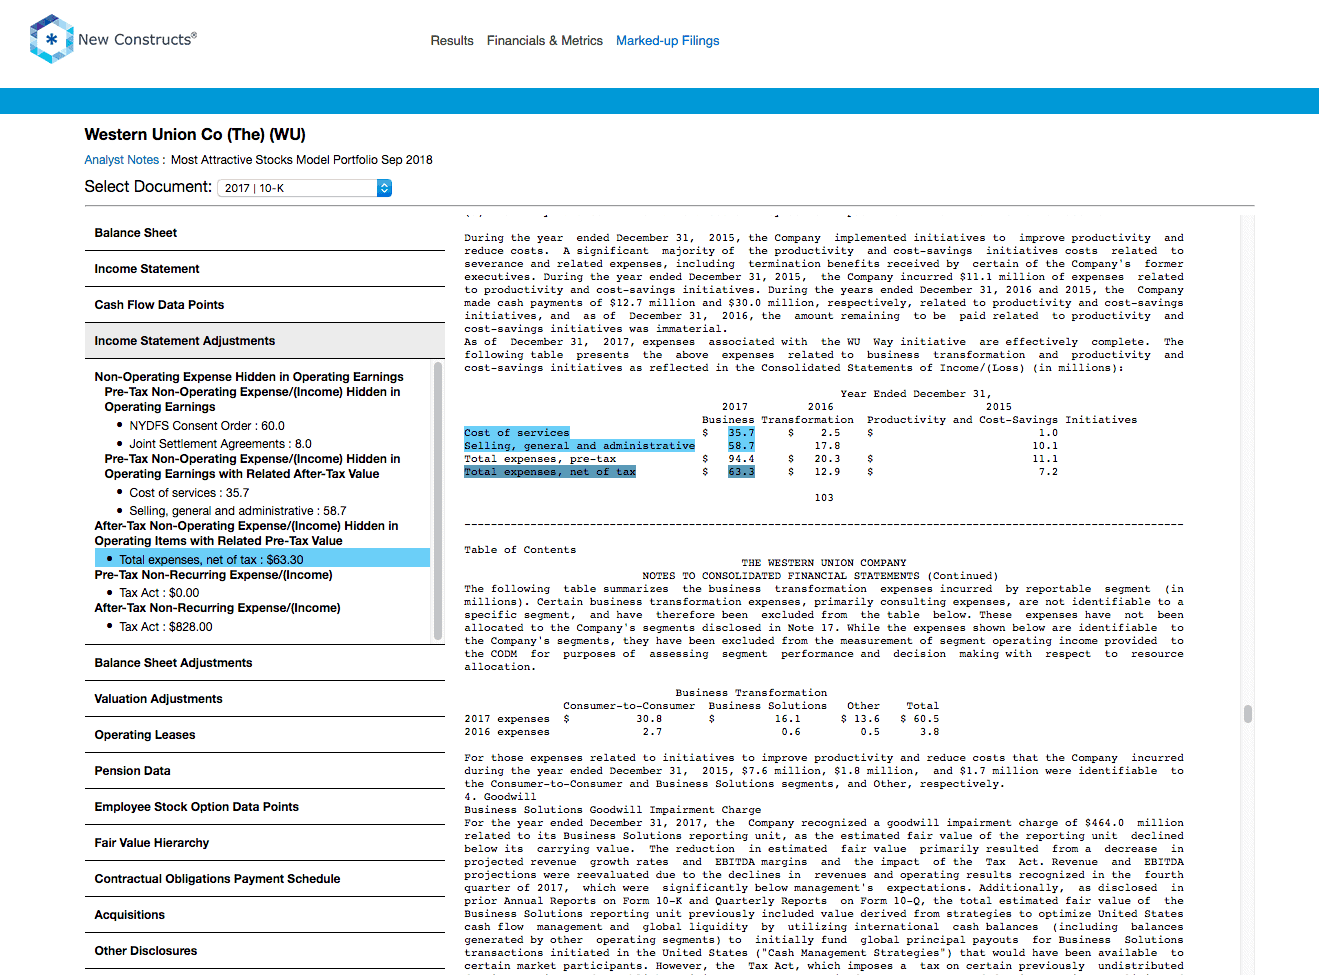This screenshot has height=975, width=1319.
Task: Expand Valuation Adjustments section
Action: pyautogui.click(x=265, y=699)
